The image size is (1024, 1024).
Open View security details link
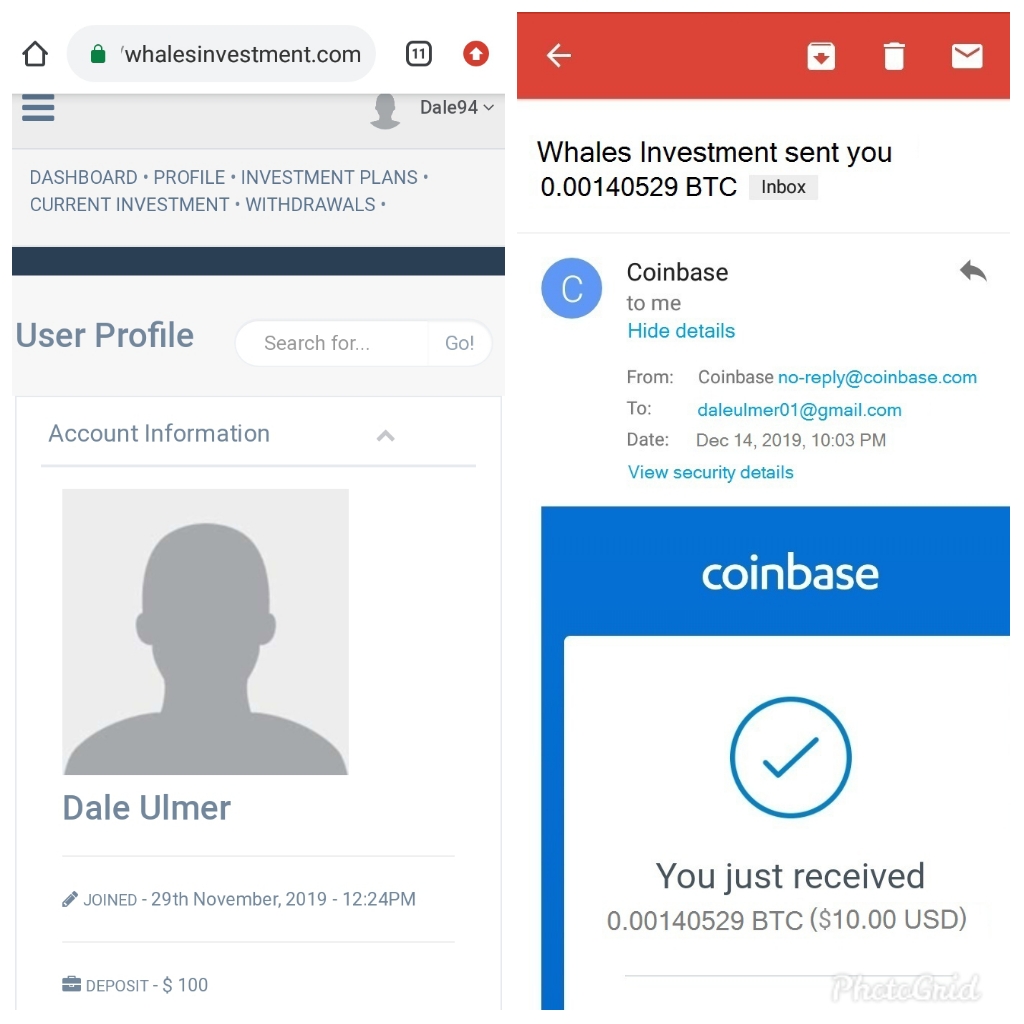pos(711,472)
